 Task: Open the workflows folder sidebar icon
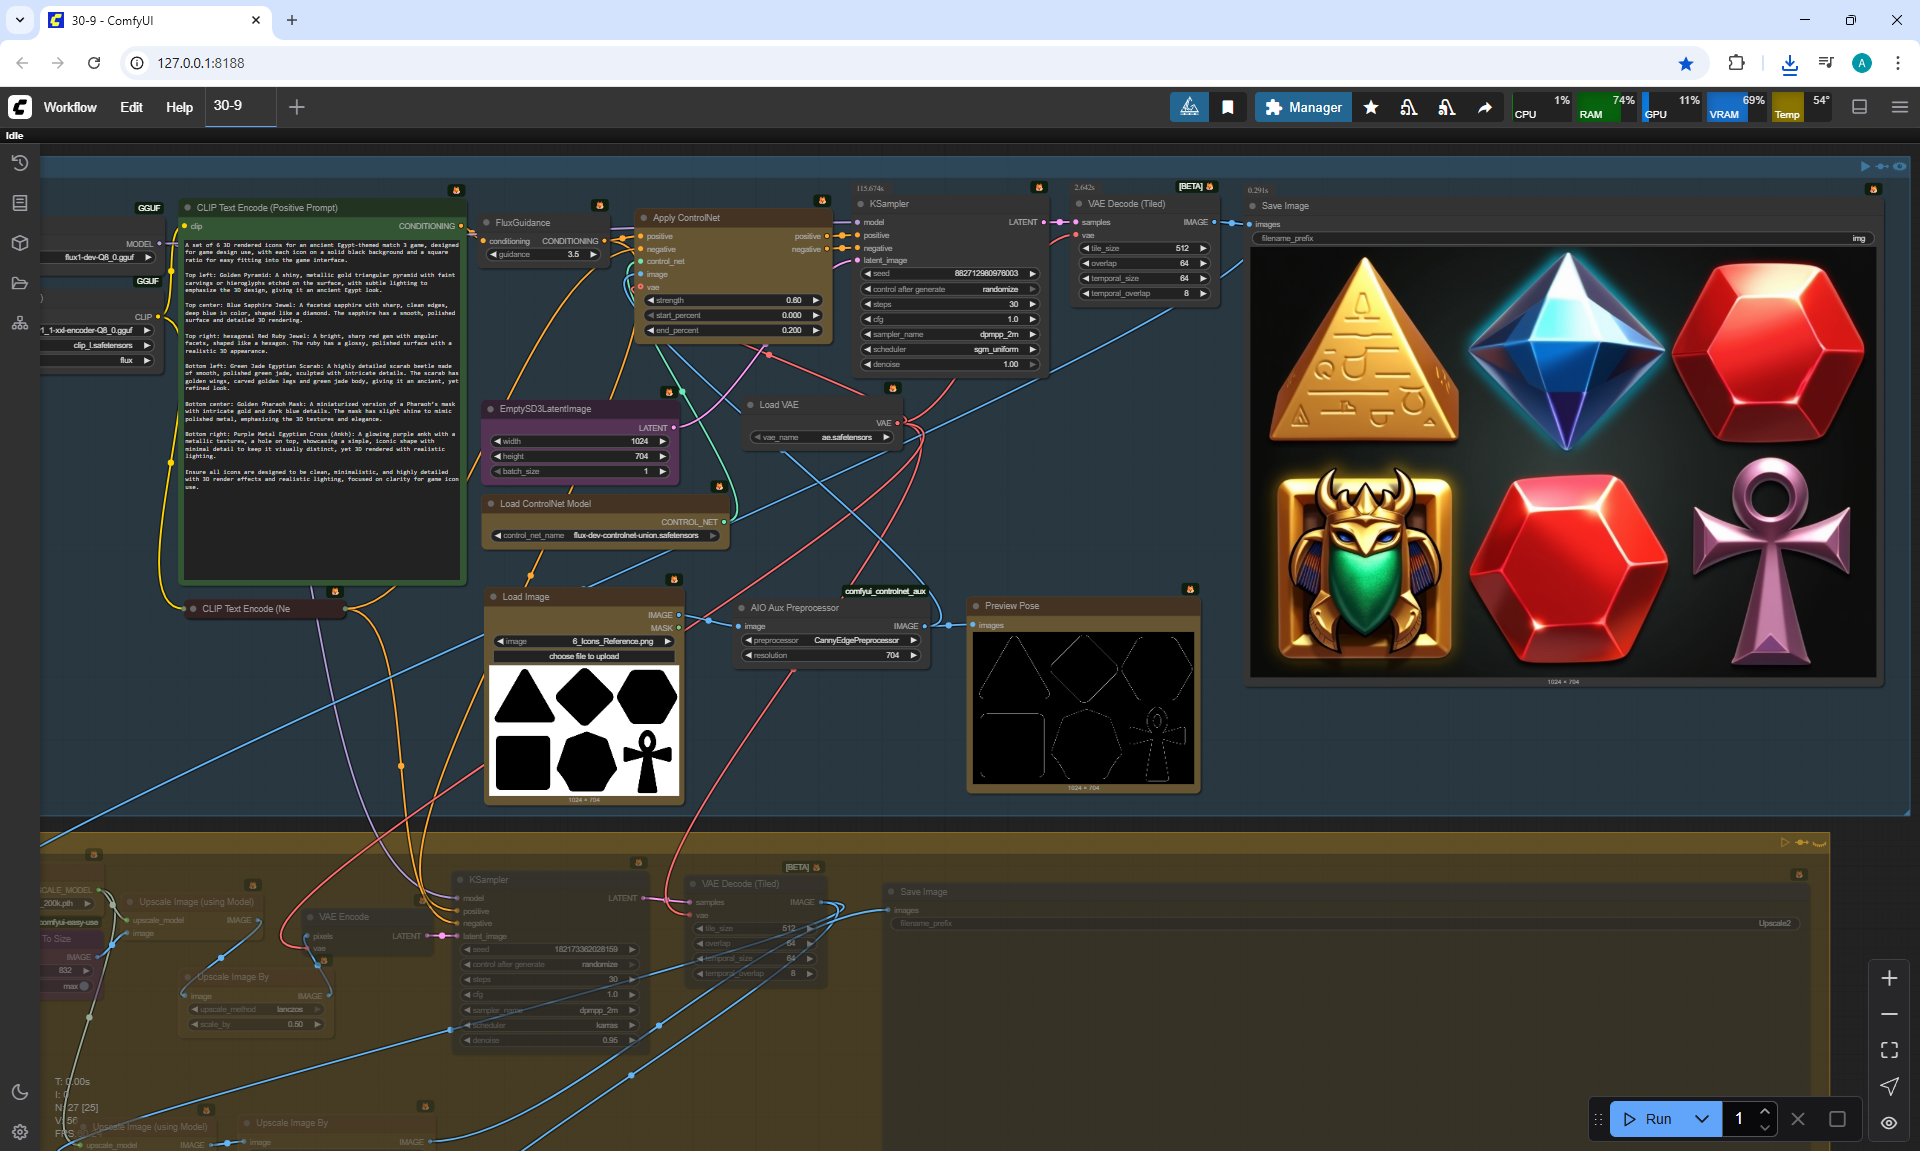(x=19, y=283)
